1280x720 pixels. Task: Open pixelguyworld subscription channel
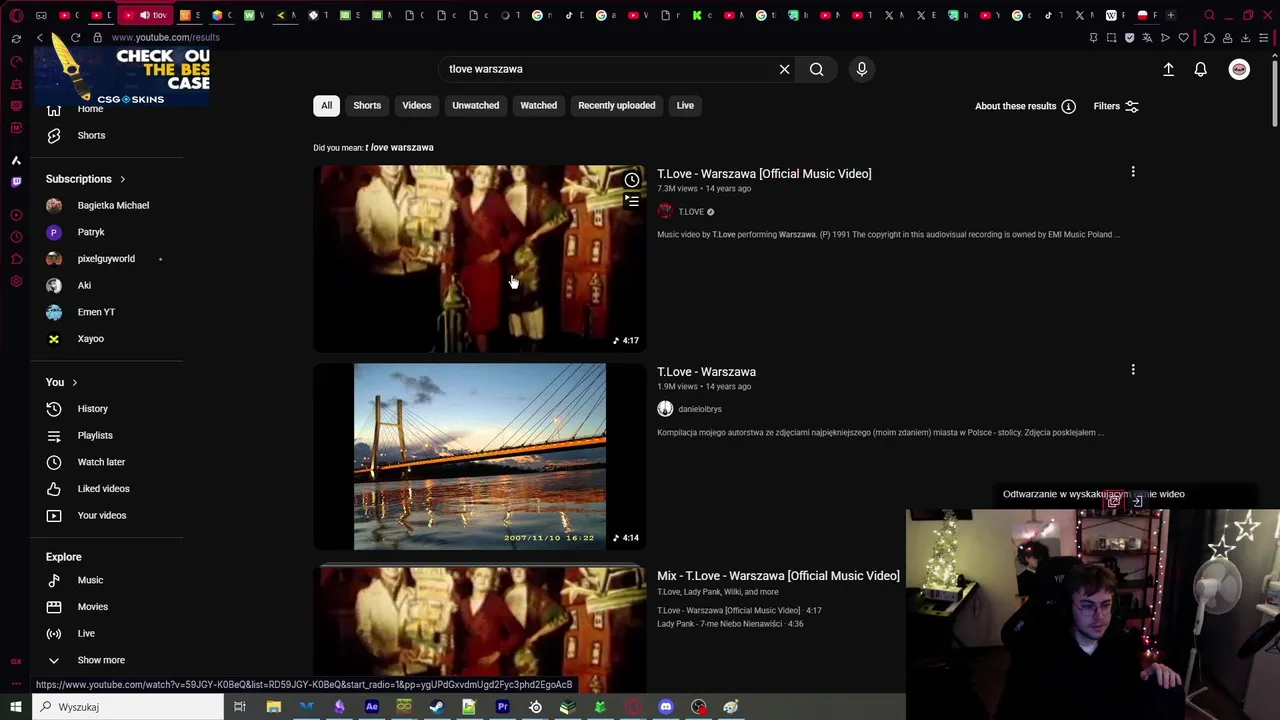click(x=106, y=259)
